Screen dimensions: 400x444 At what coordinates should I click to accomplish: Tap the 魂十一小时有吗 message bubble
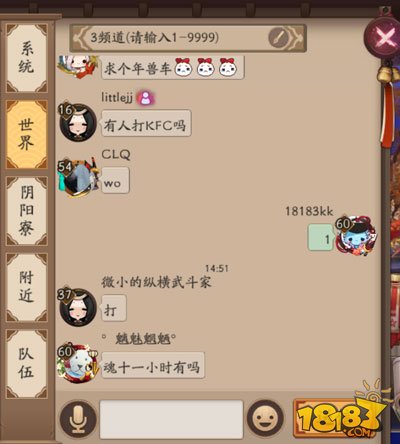point(153,365)
